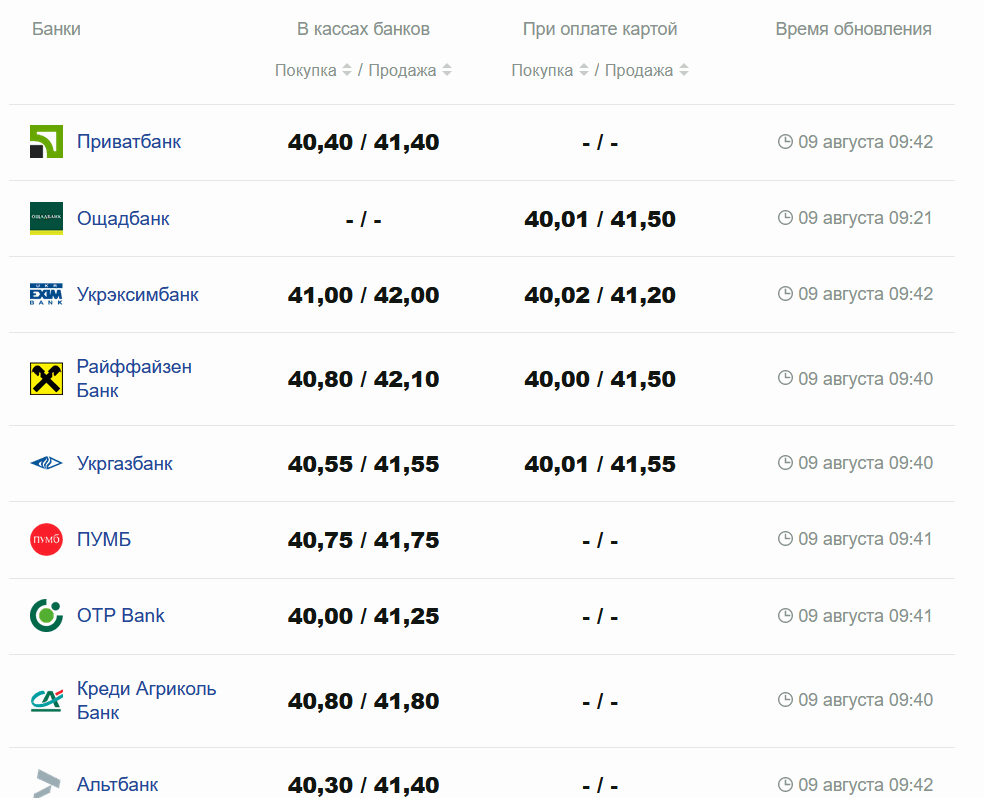Screen dimensions: 984x798
Task: Click the Приватбанк logo icon
Action: (x=46, y=142)
